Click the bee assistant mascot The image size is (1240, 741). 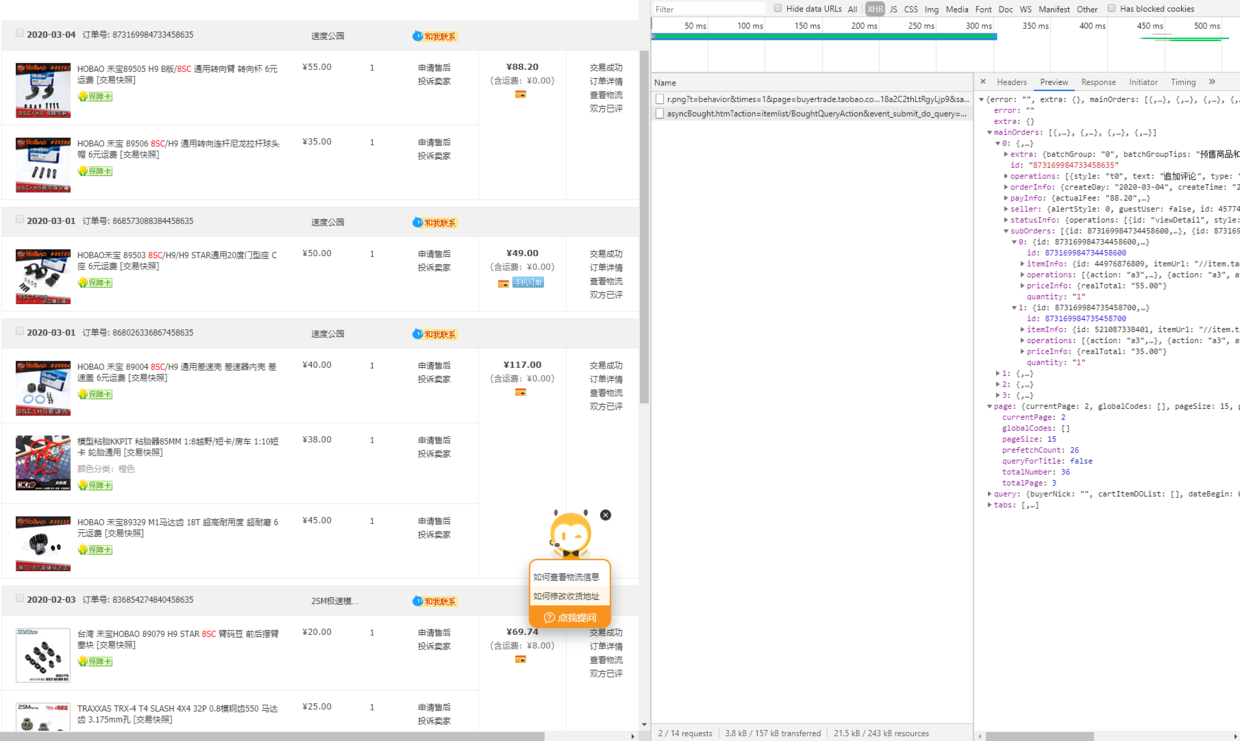pyautogui.click(x=570, y=535)
